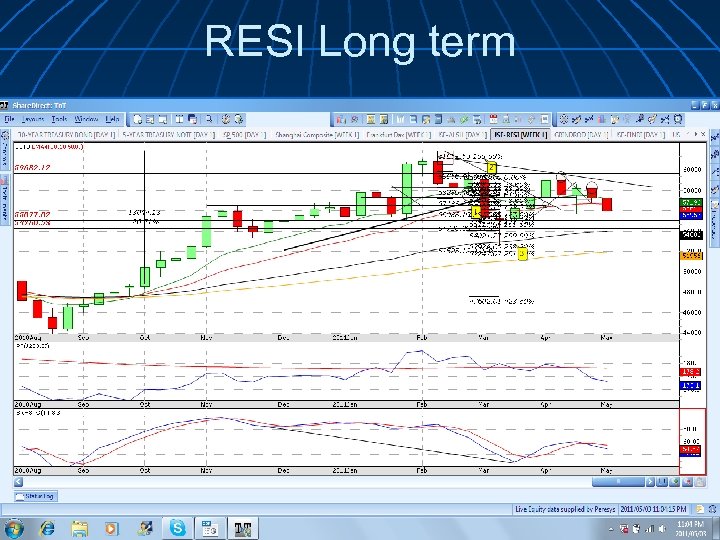This screenshot has width=720, height=540.
Task: Click the taskbar clock
Action: pos(690,529)
